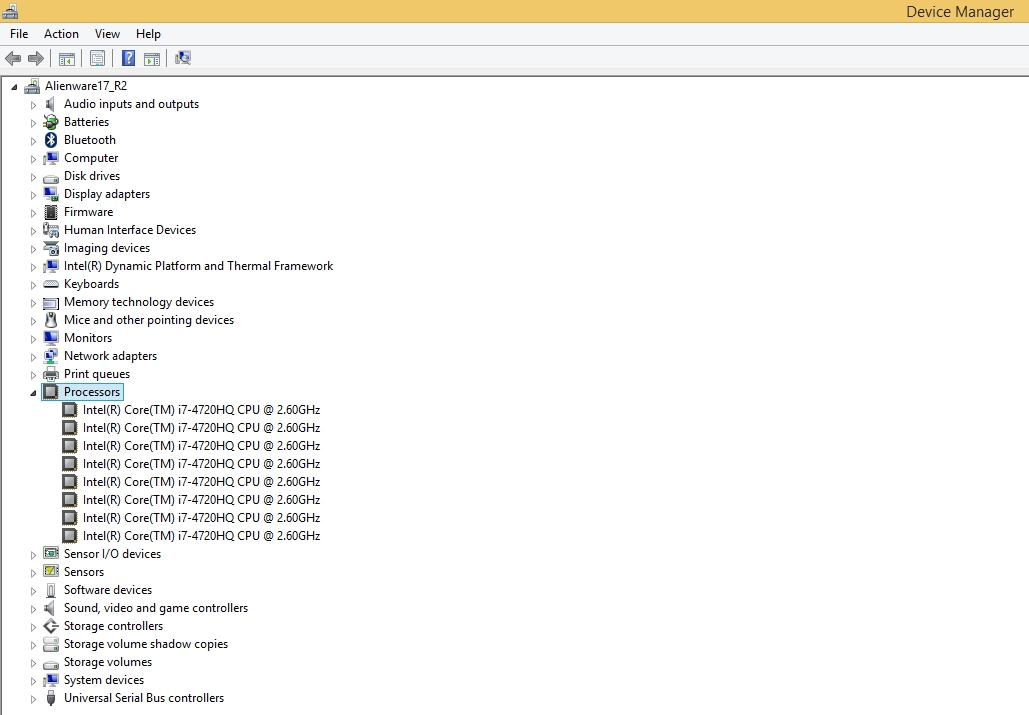Click the Monitors icon
The width and height of the screenshot is (1029, 715).
click(x=51, y=338)
